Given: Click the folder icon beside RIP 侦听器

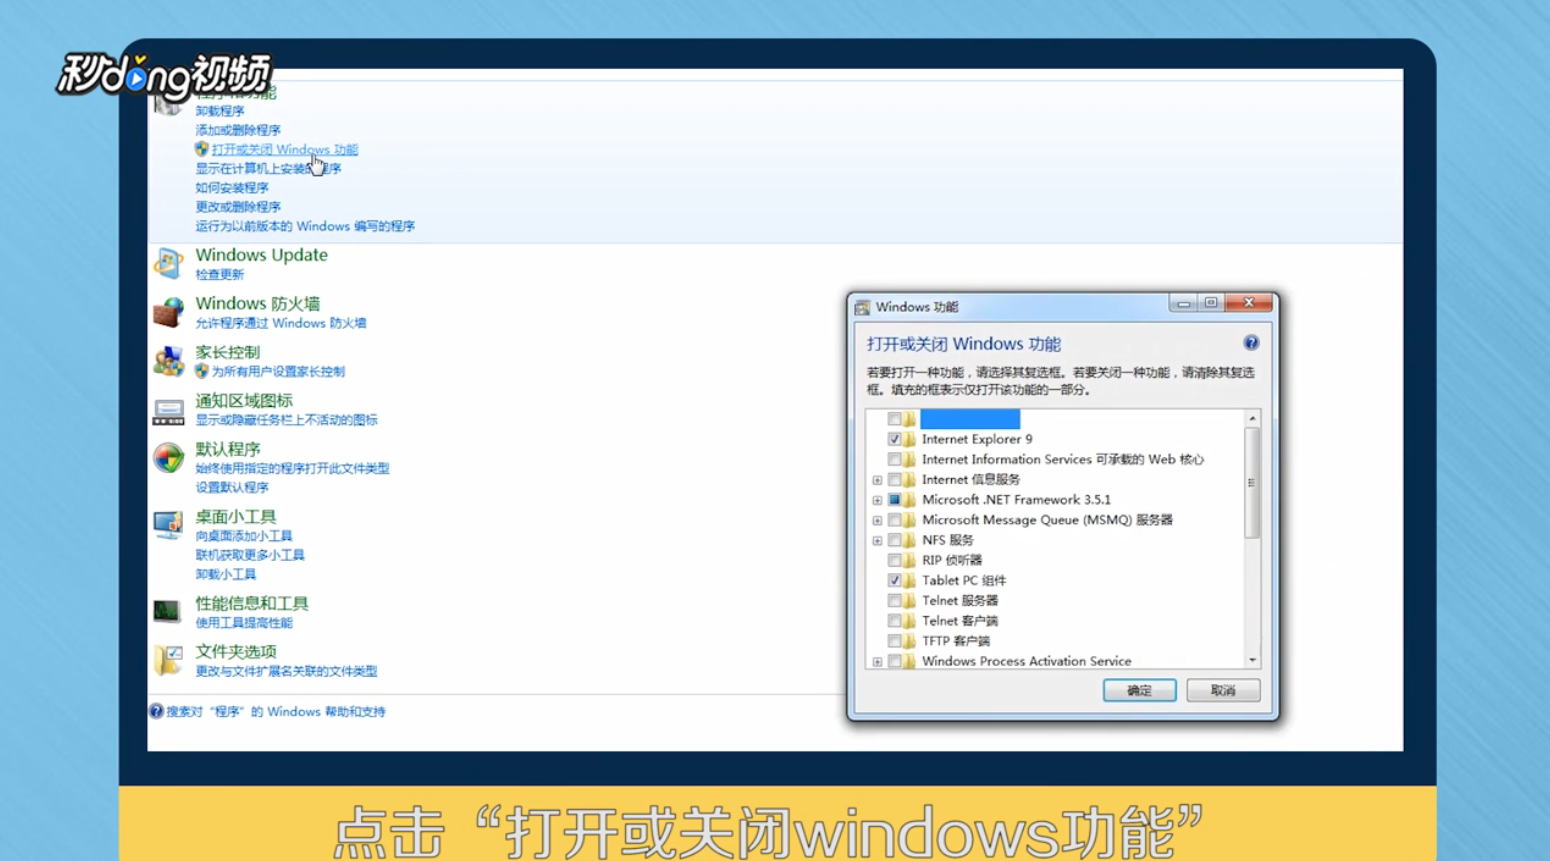Looking at the screenshot, I should click(909, 560).
